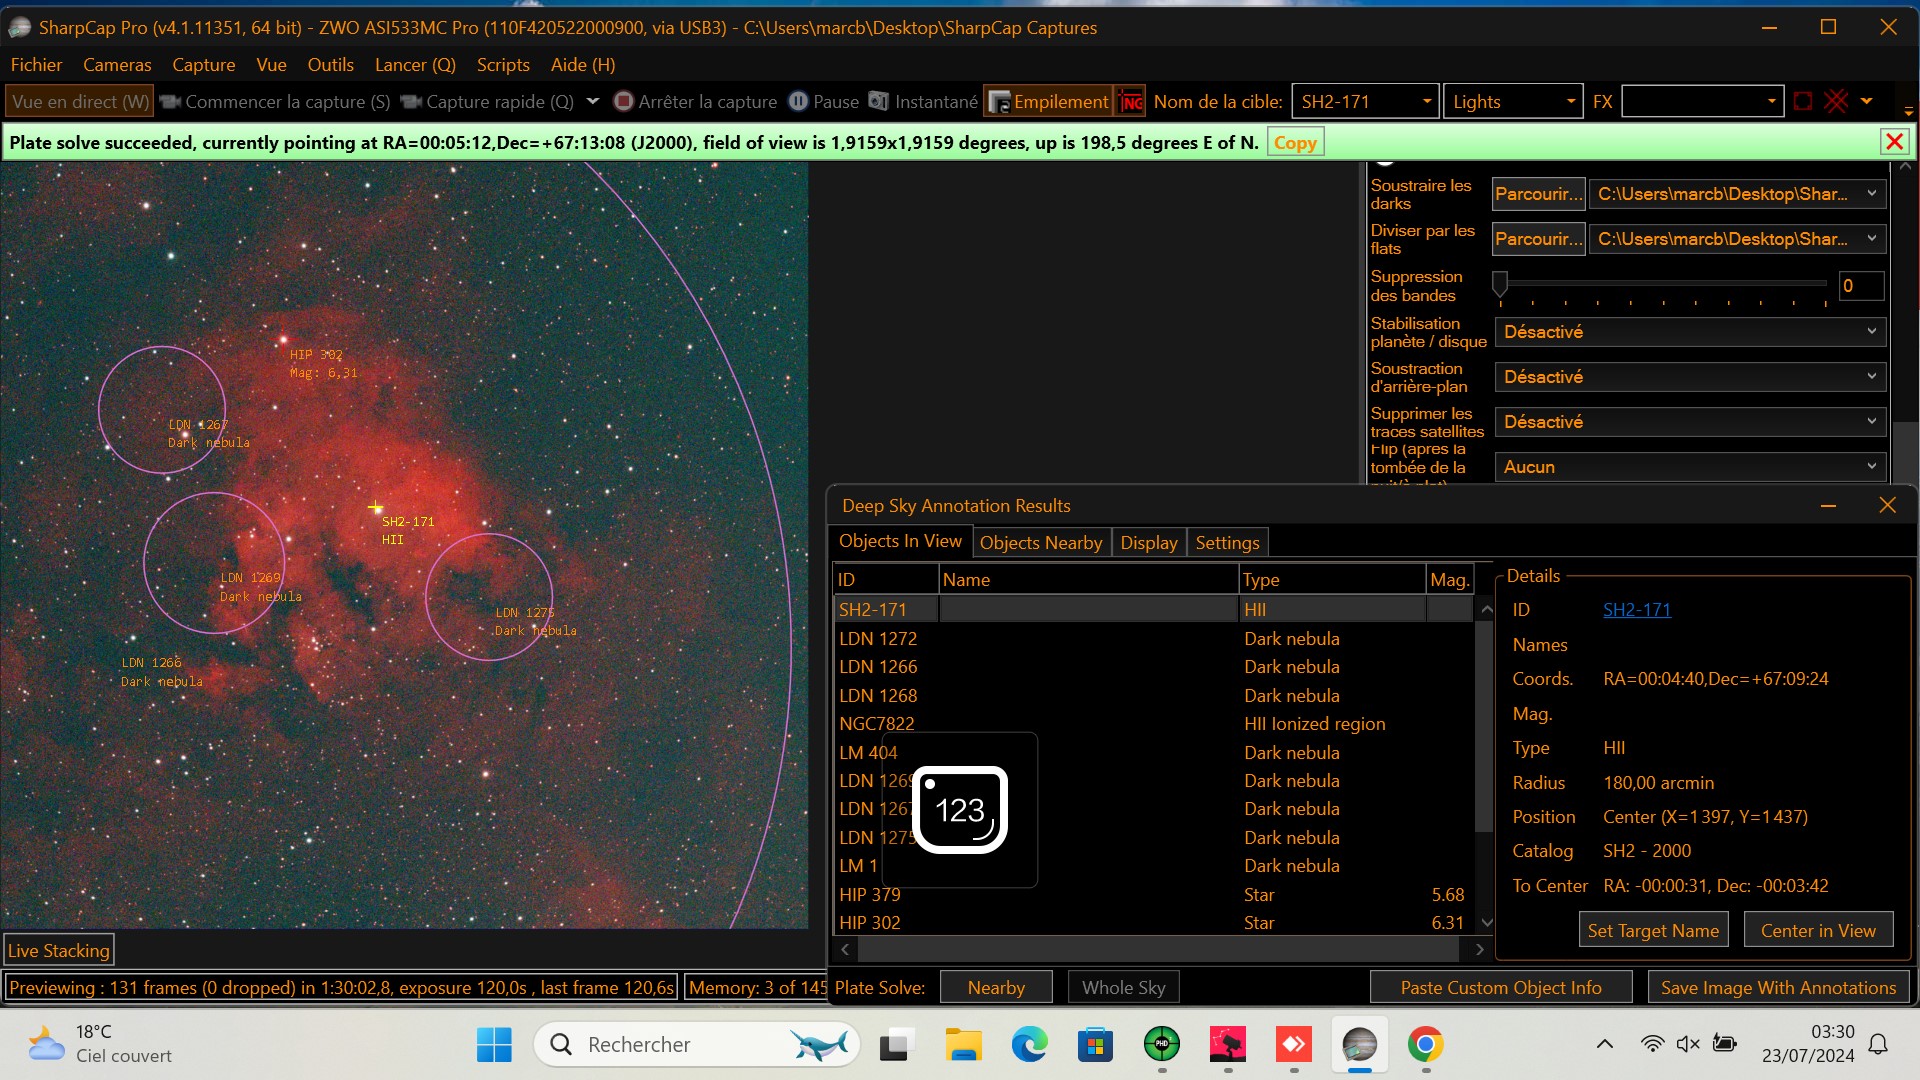Start capture with Commencer la capture
Image resolution: width=1920 pixels, height=1080 pixels.
(x=275, y=102)
